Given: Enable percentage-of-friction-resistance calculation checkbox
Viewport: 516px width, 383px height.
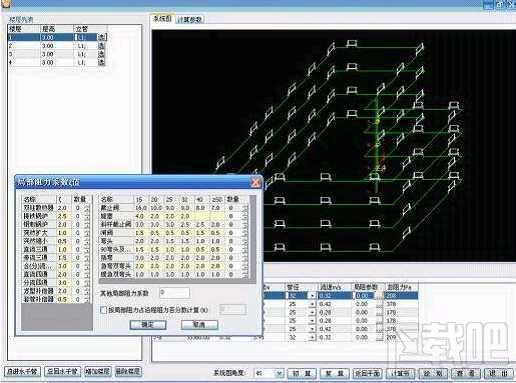Looking at the screenshot, I should pos(103,310).
